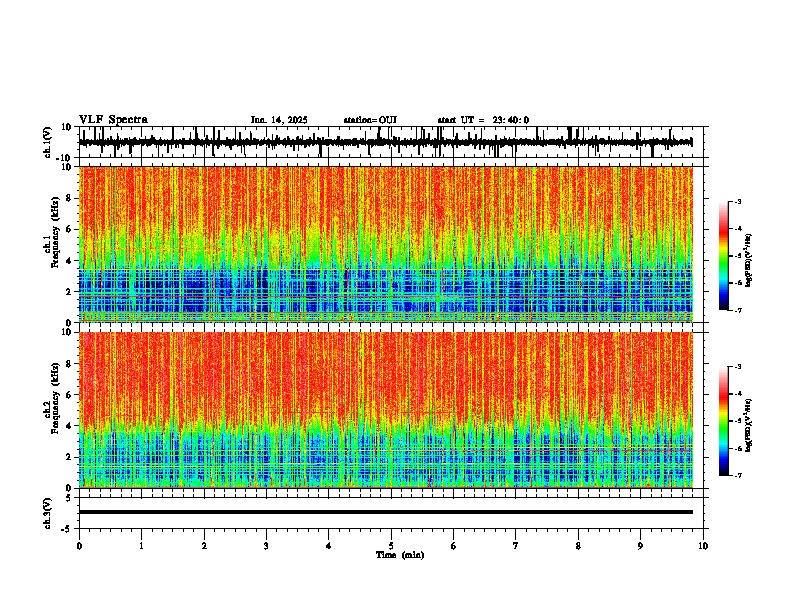Click the time axis tick label 7
Viewport: 792px width, 612px height.
coord(516,546)
